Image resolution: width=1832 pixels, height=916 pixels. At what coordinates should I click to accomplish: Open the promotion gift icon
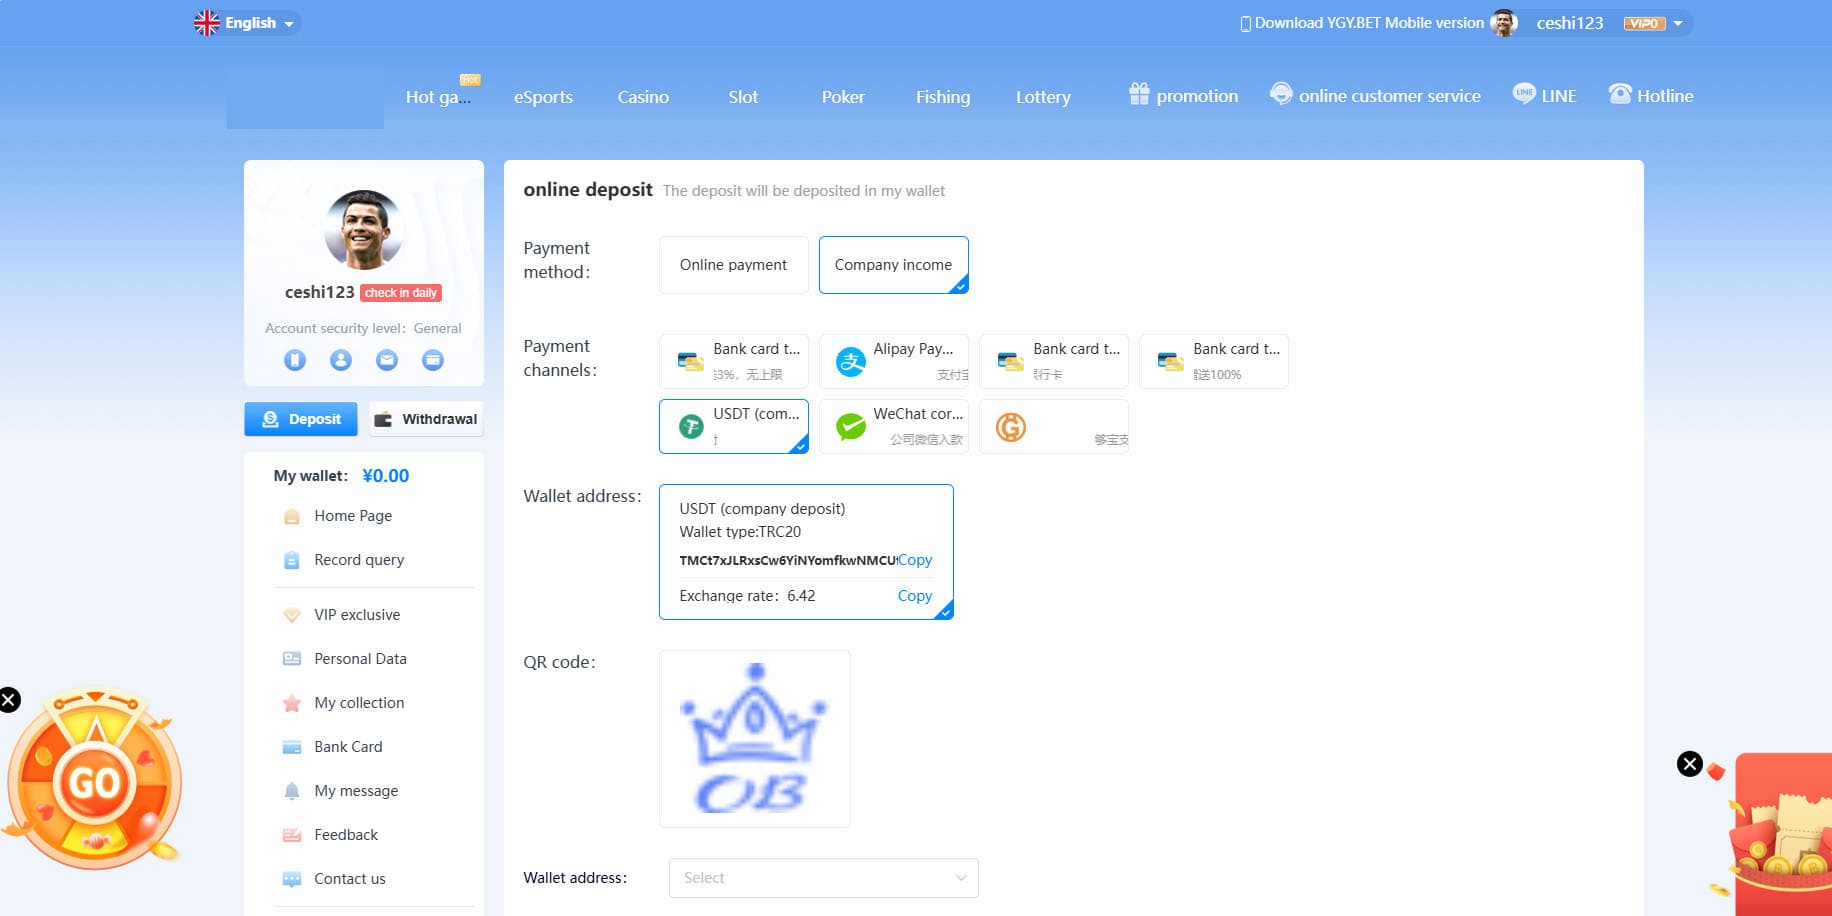(1139, 94)
